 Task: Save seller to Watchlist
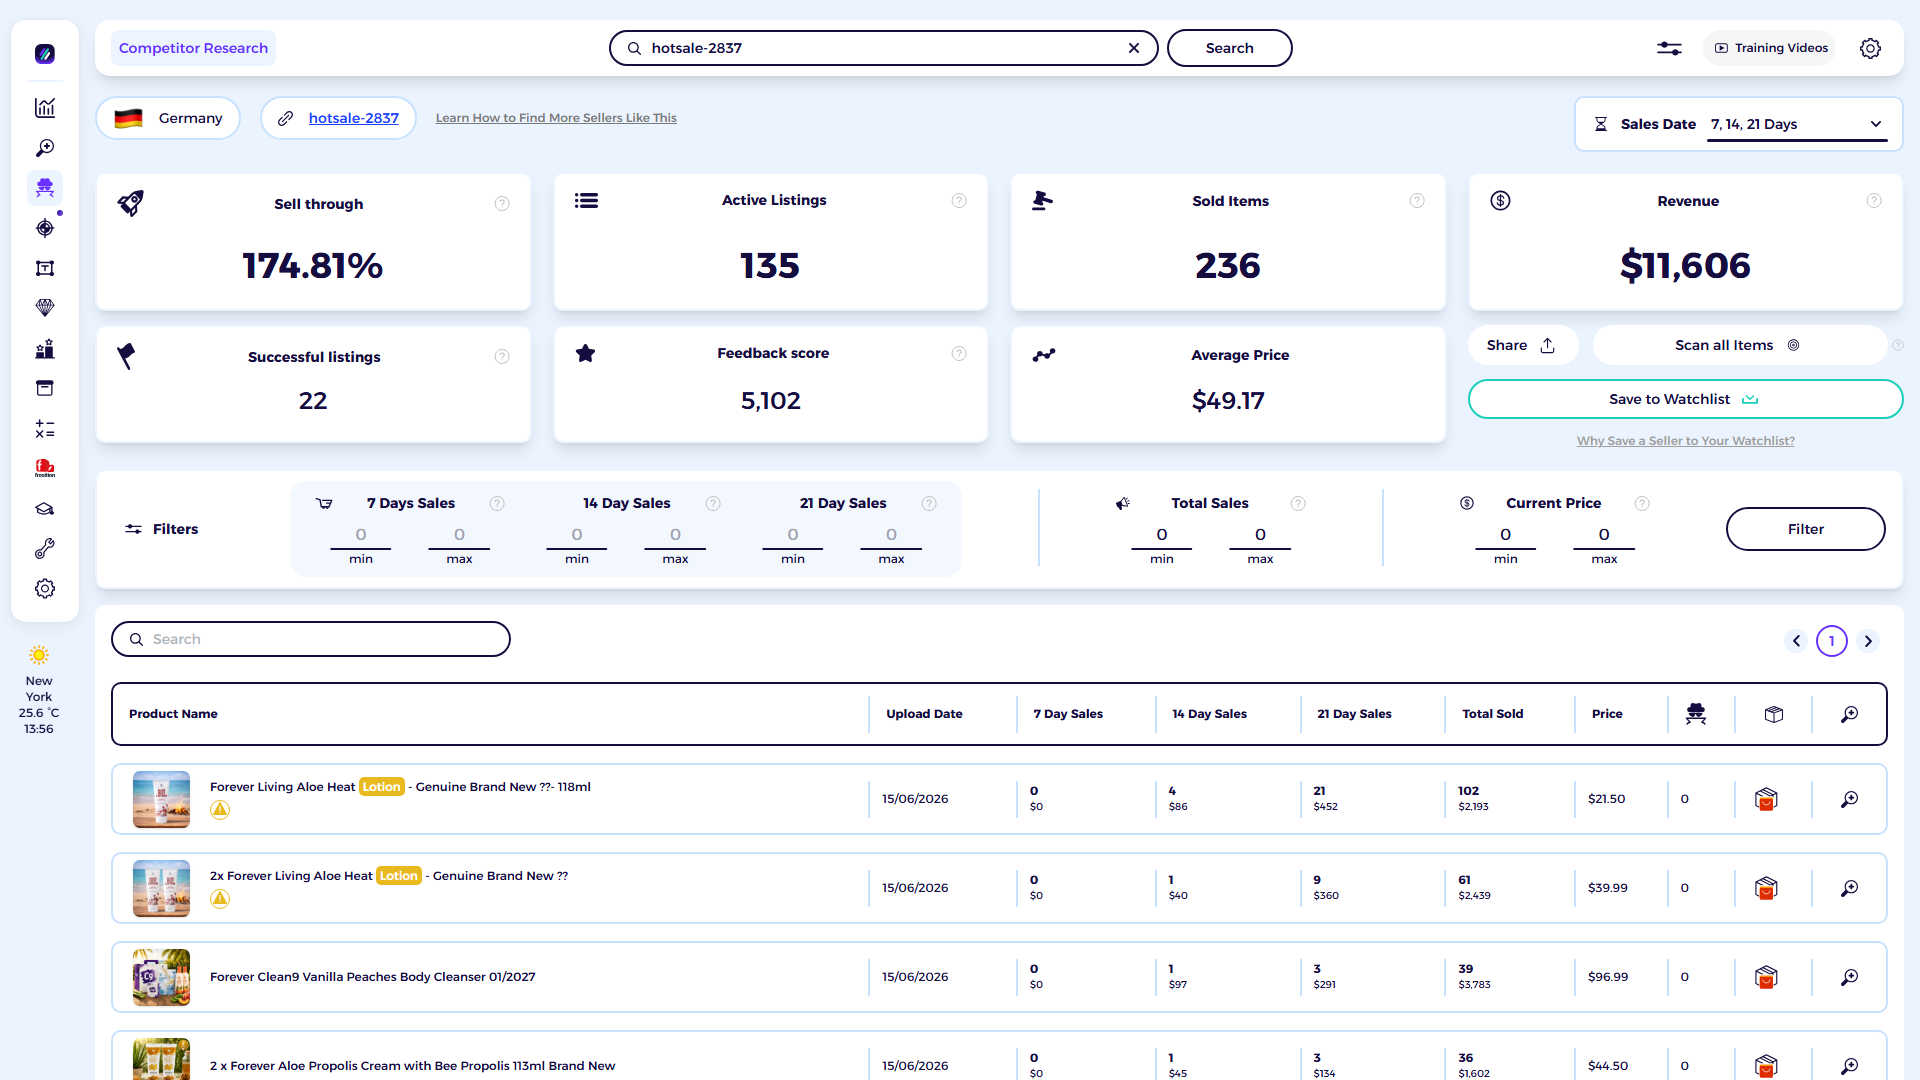click(1685, 399)
